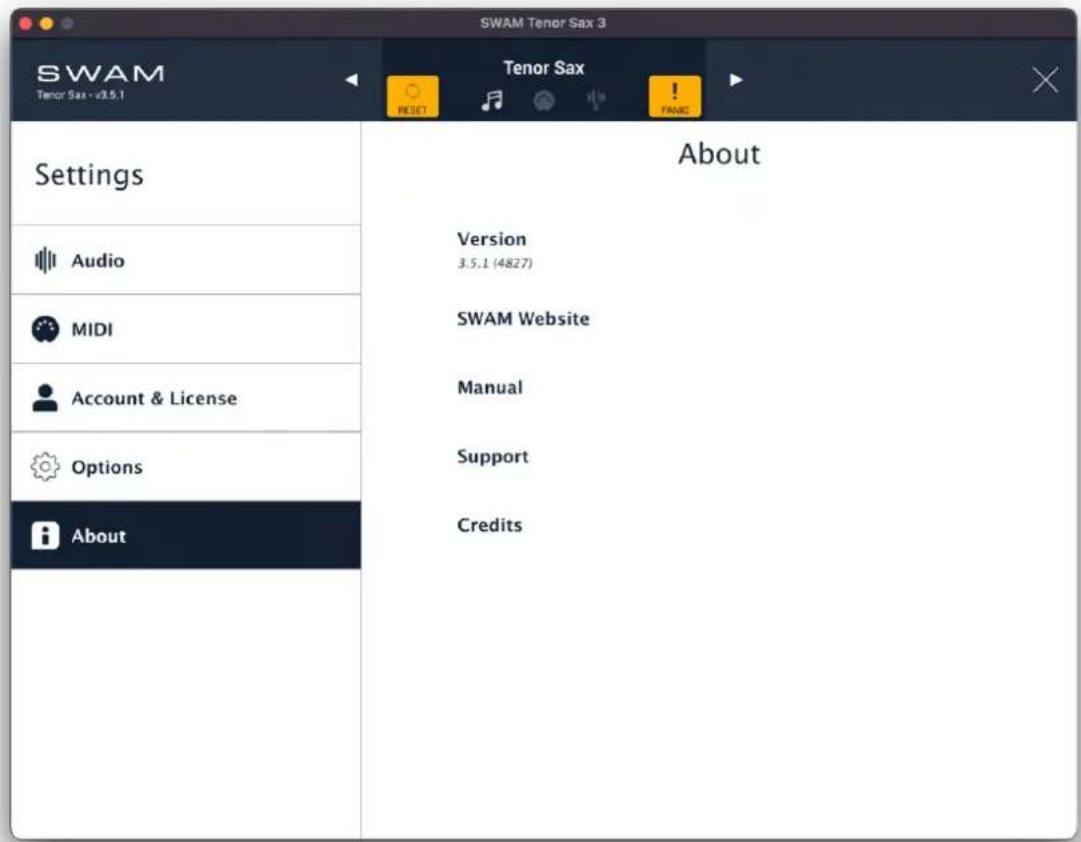The image size is (1081, 842).
Task: Click the MIDI sidebar port icon
Action: pyautogui.click(x=45, y=329)
